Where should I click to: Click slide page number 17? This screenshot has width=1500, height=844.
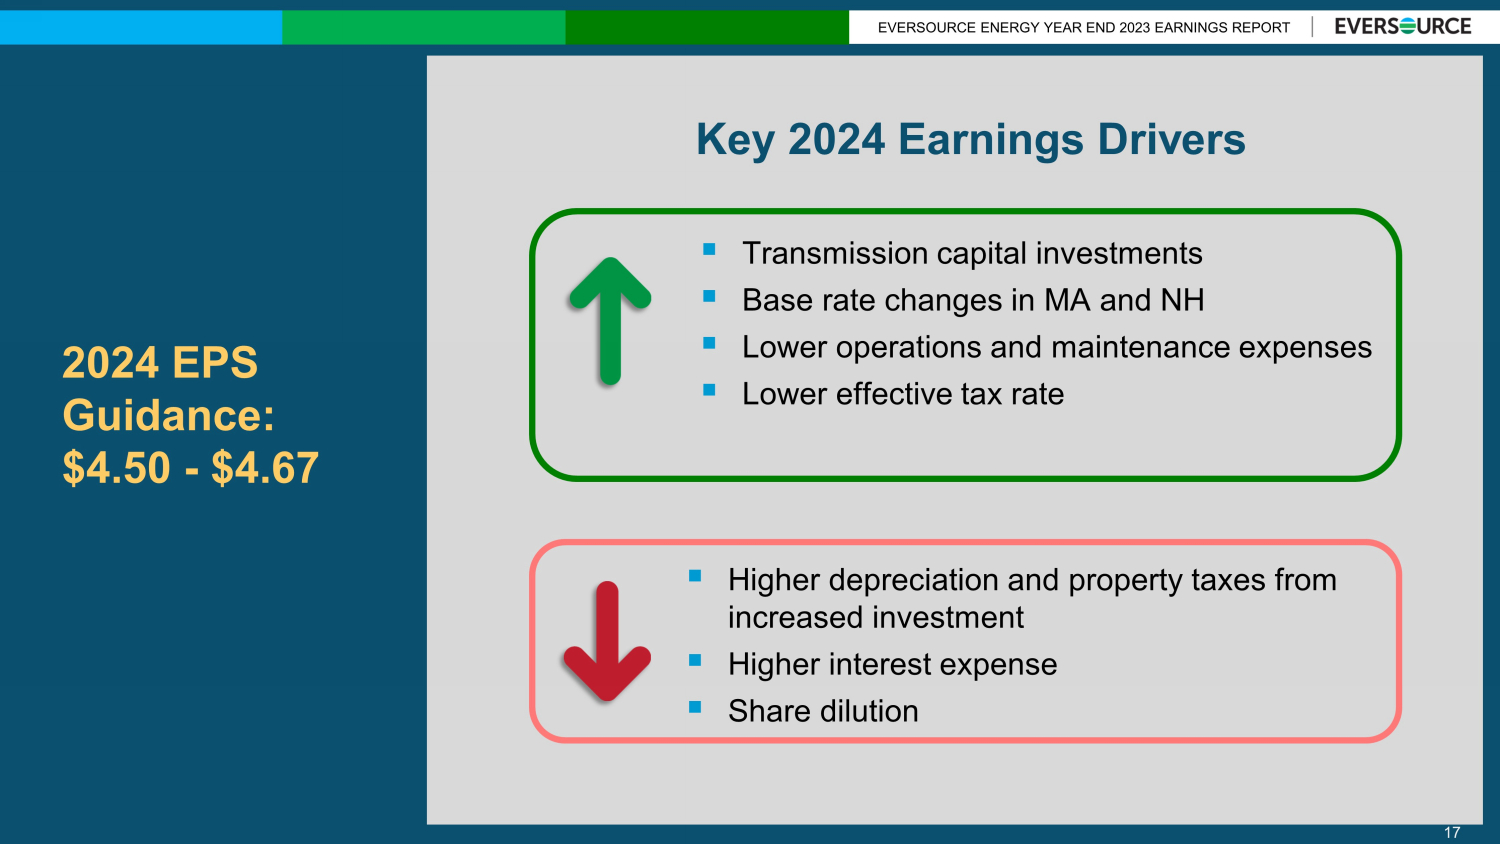(x=1452, y=832)
